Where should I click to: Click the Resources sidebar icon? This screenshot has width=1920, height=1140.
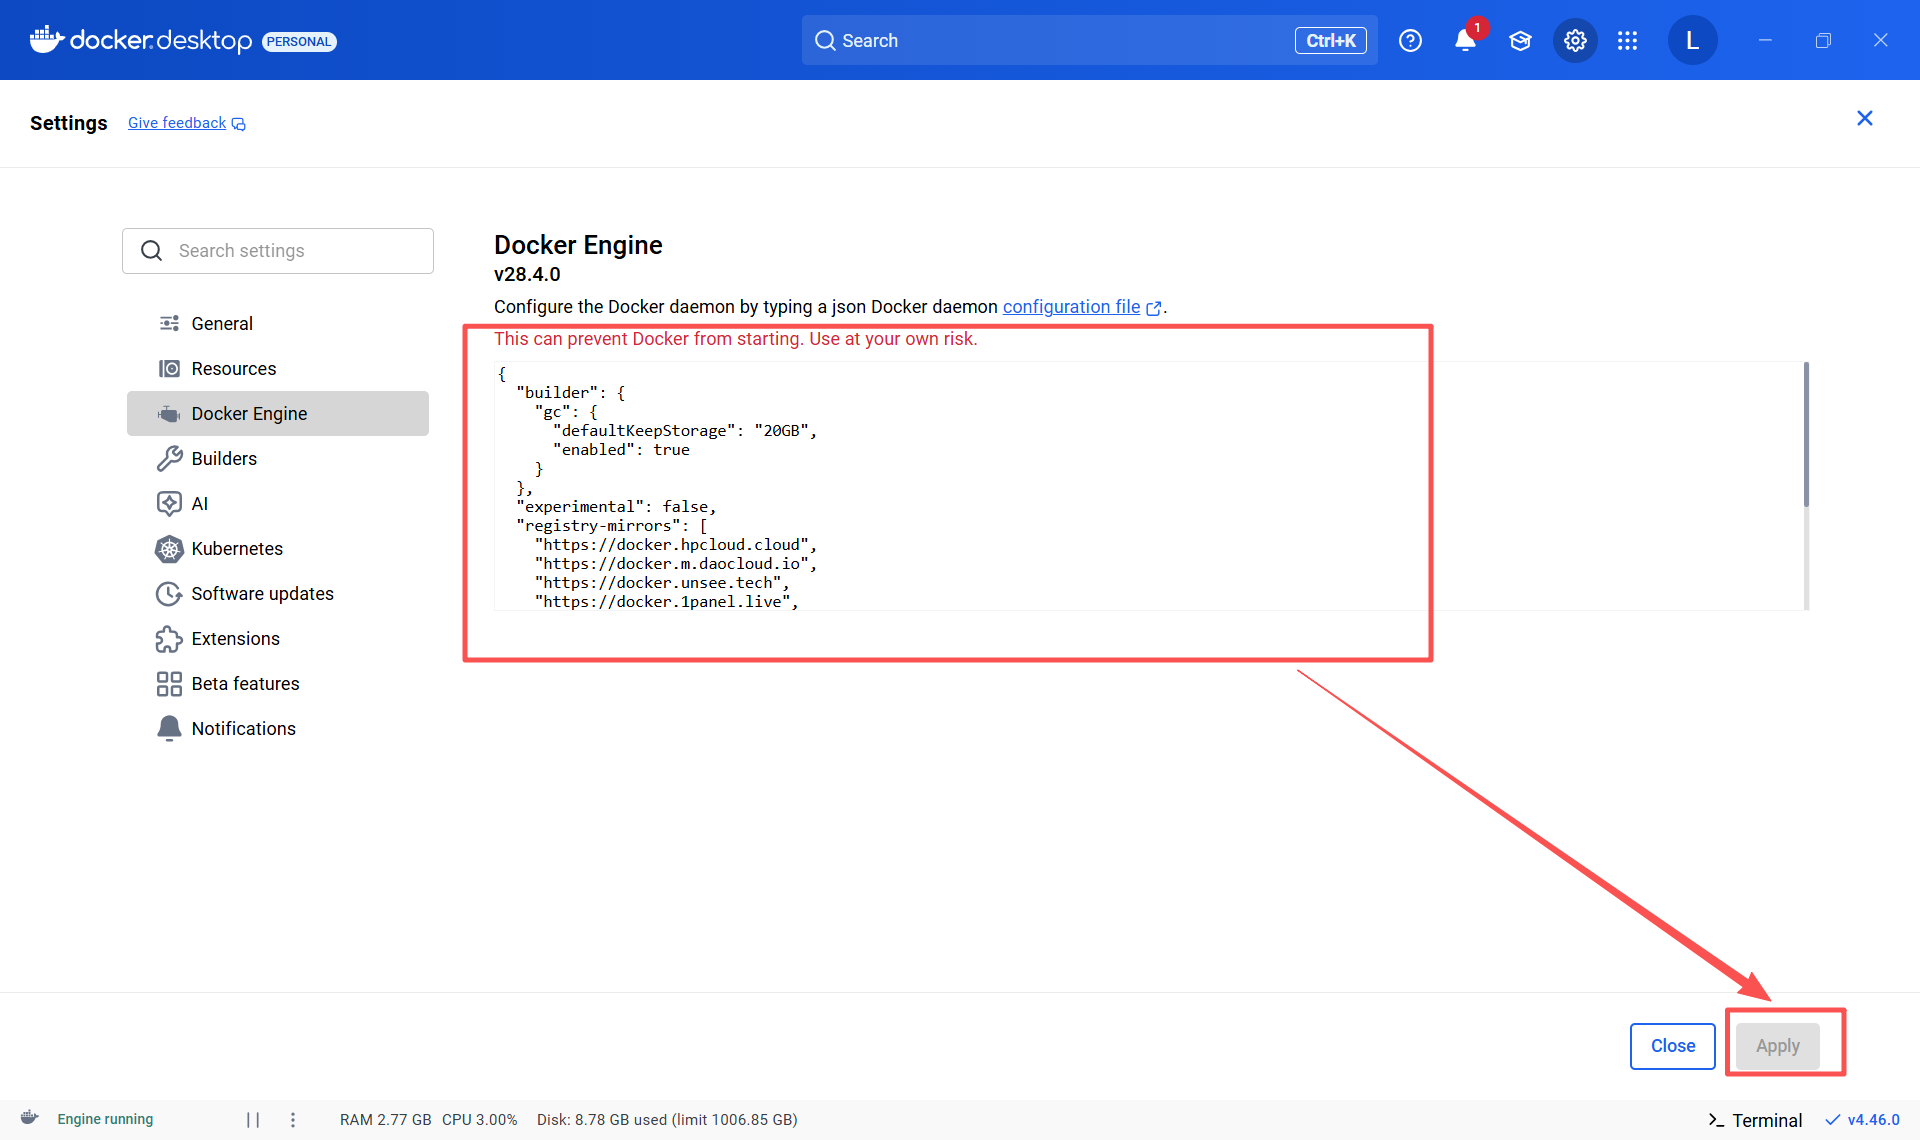(x=169, y=368)
